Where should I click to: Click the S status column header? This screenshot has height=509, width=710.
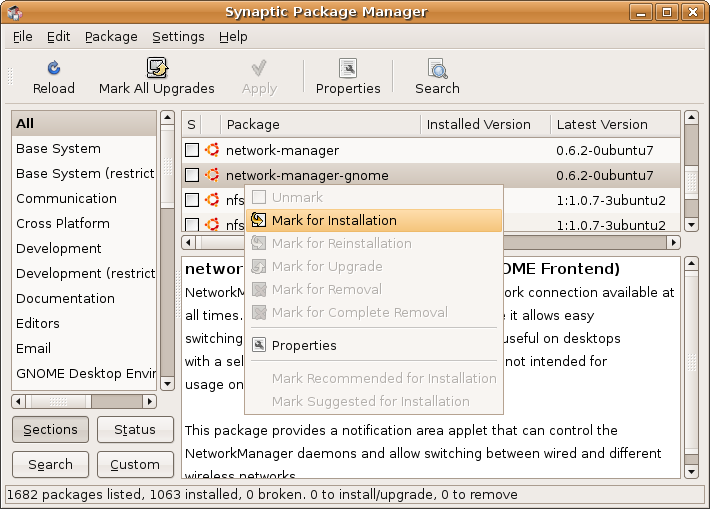pyautogui.click(x=192, y=125)
